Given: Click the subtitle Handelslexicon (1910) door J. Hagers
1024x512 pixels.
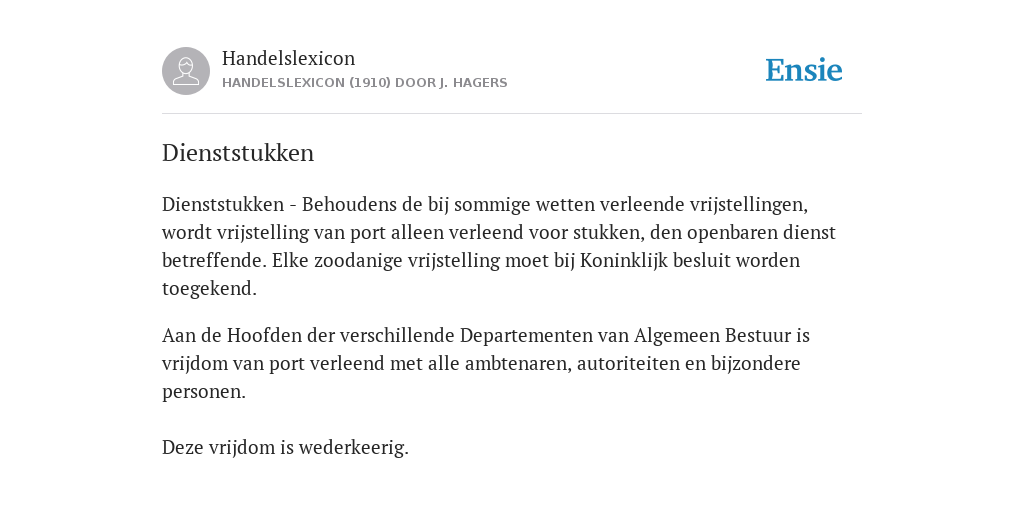Looking at the screenshot, I should pyautogui.click(x=364, y=83).
